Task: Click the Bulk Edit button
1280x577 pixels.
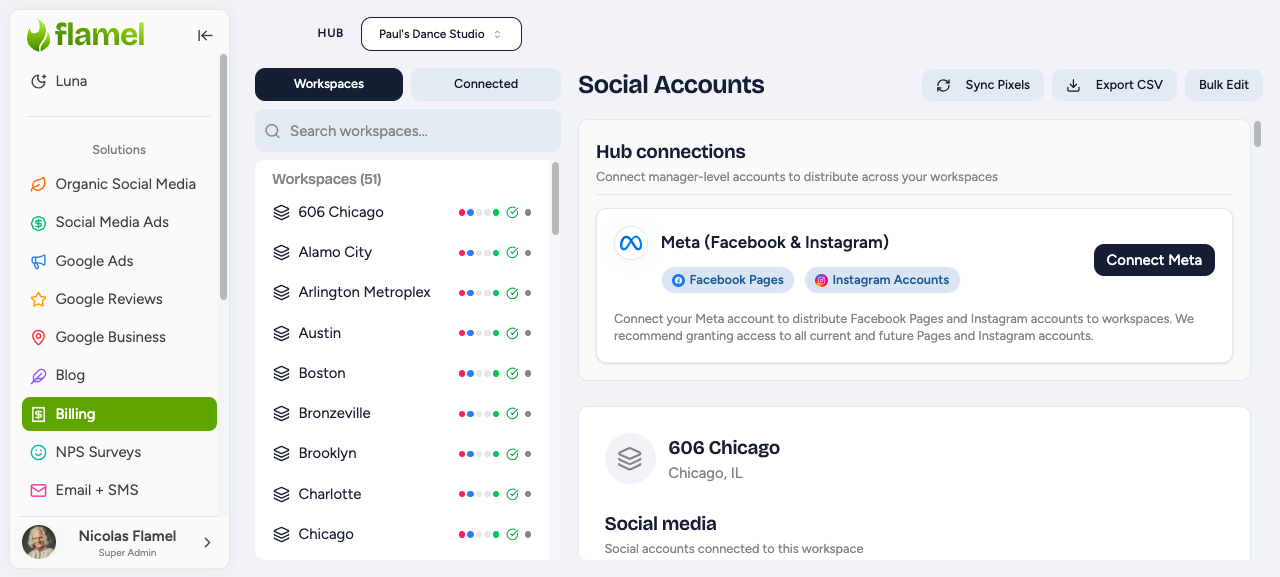Action: (x=1224, y=85)
